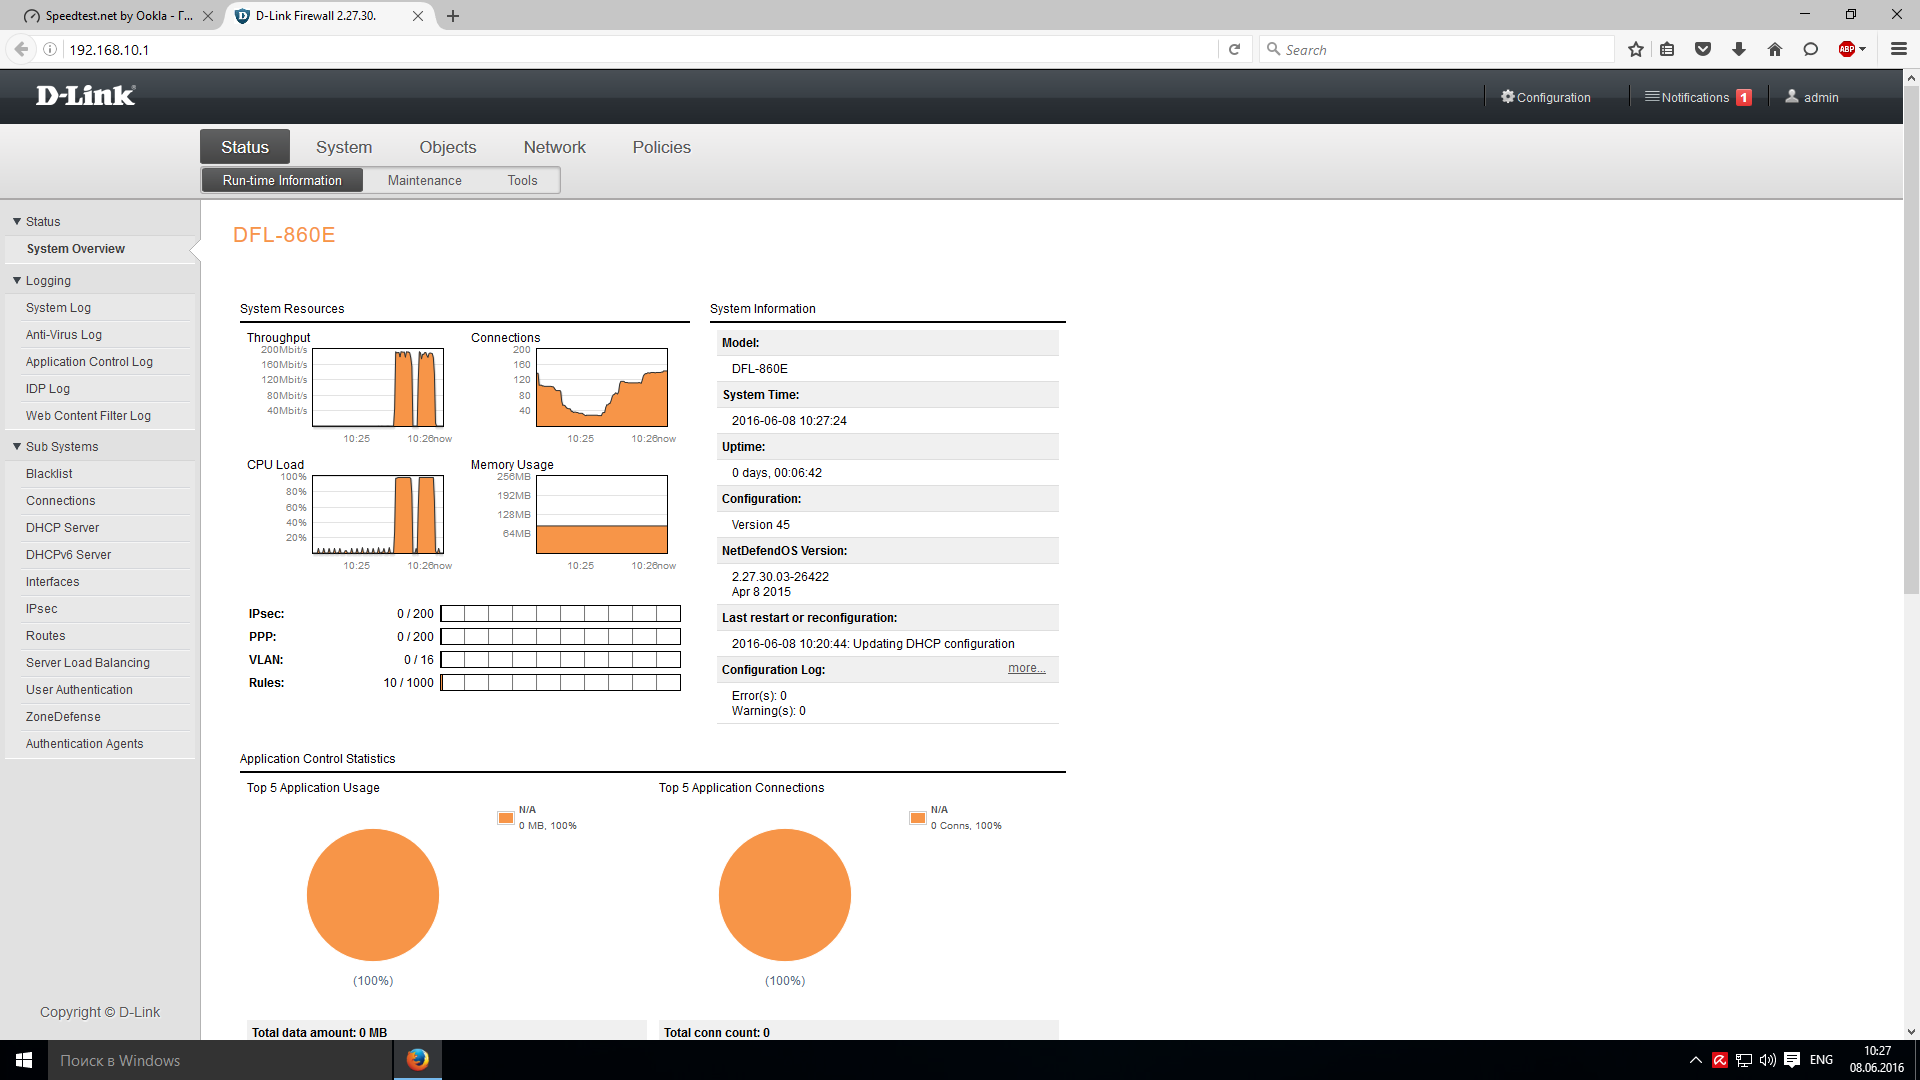
Task: Reload the page with refresh icon
Action: tap(1235, 49)
